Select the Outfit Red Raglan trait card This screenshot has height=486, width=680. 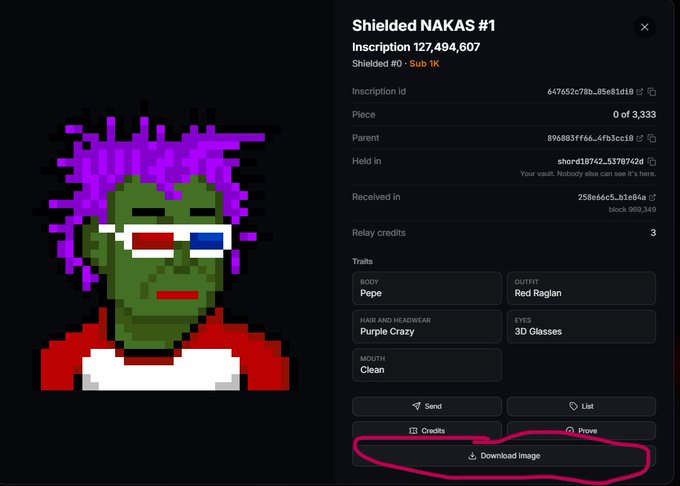pos(581,288)
